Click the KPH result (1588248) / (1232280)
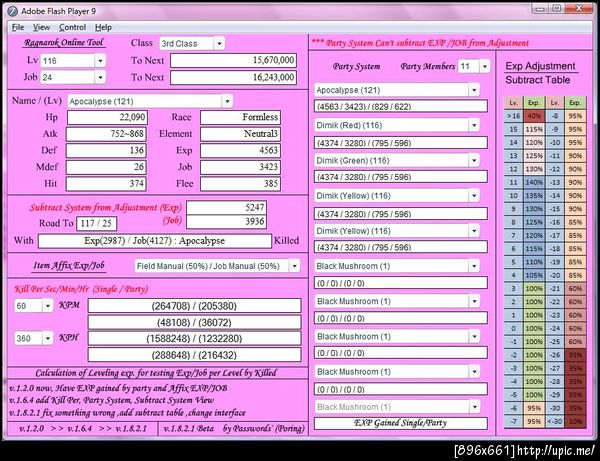This screenshot has height=461, width=600. (x=194, y=339)
